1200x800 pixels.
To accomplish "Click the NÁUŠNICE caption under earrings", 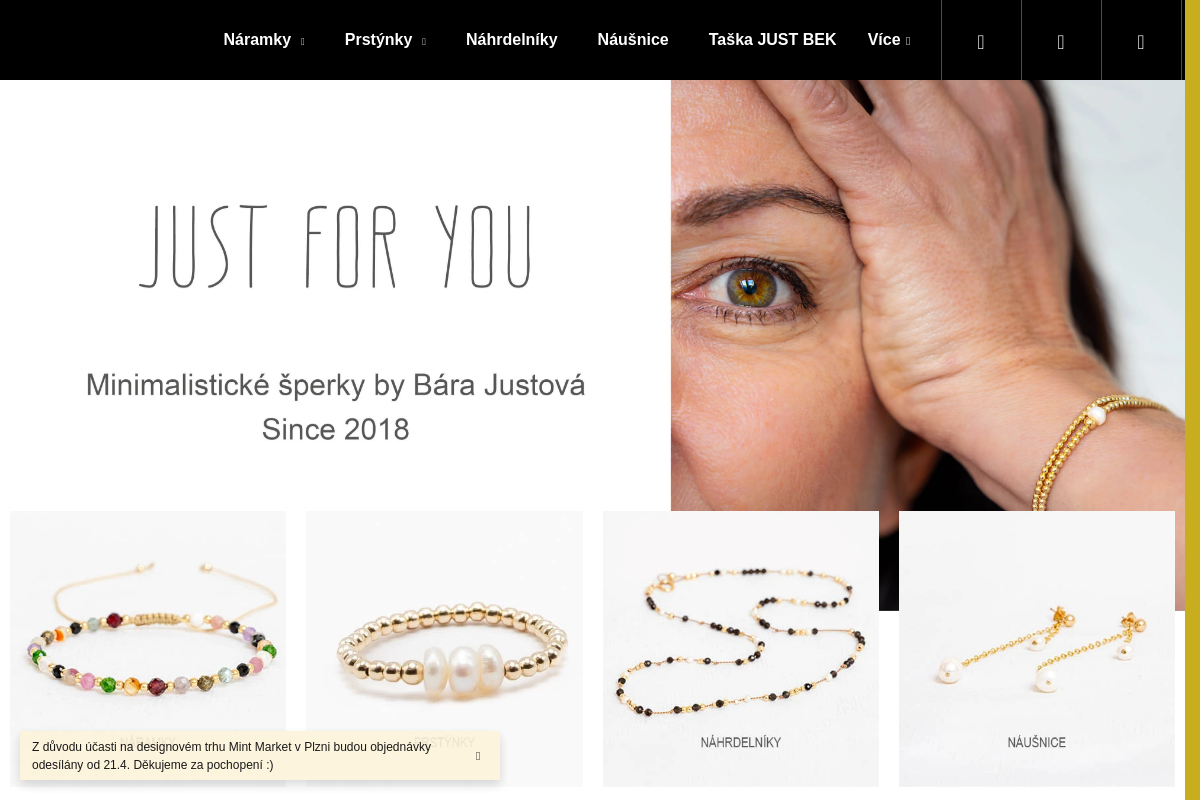I will point(1037,743).
